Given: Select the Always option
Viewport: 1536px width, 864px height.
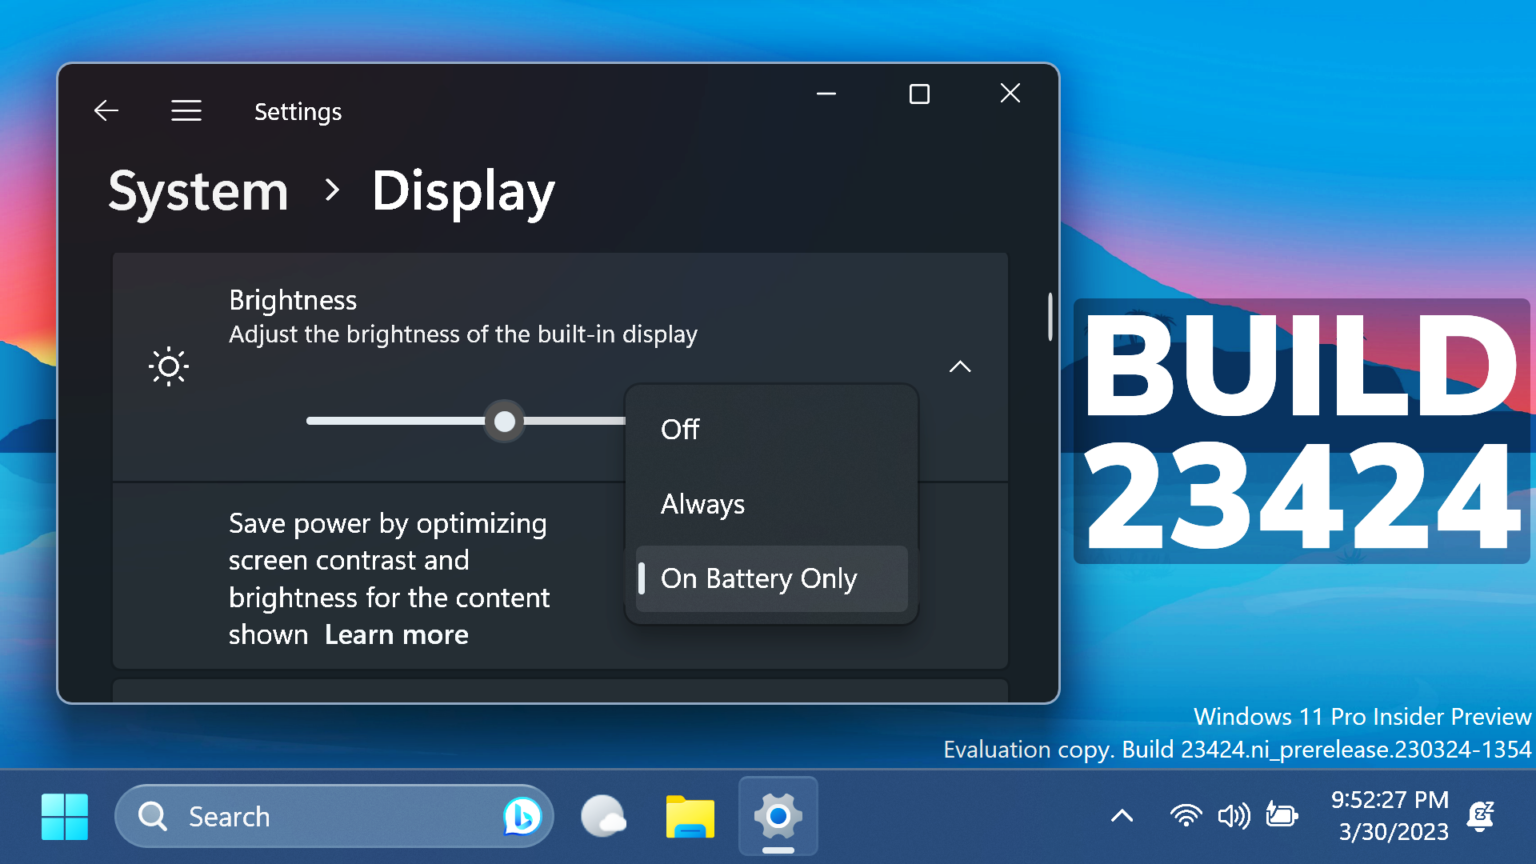Looking at the screenshot, I should point(702,504).
